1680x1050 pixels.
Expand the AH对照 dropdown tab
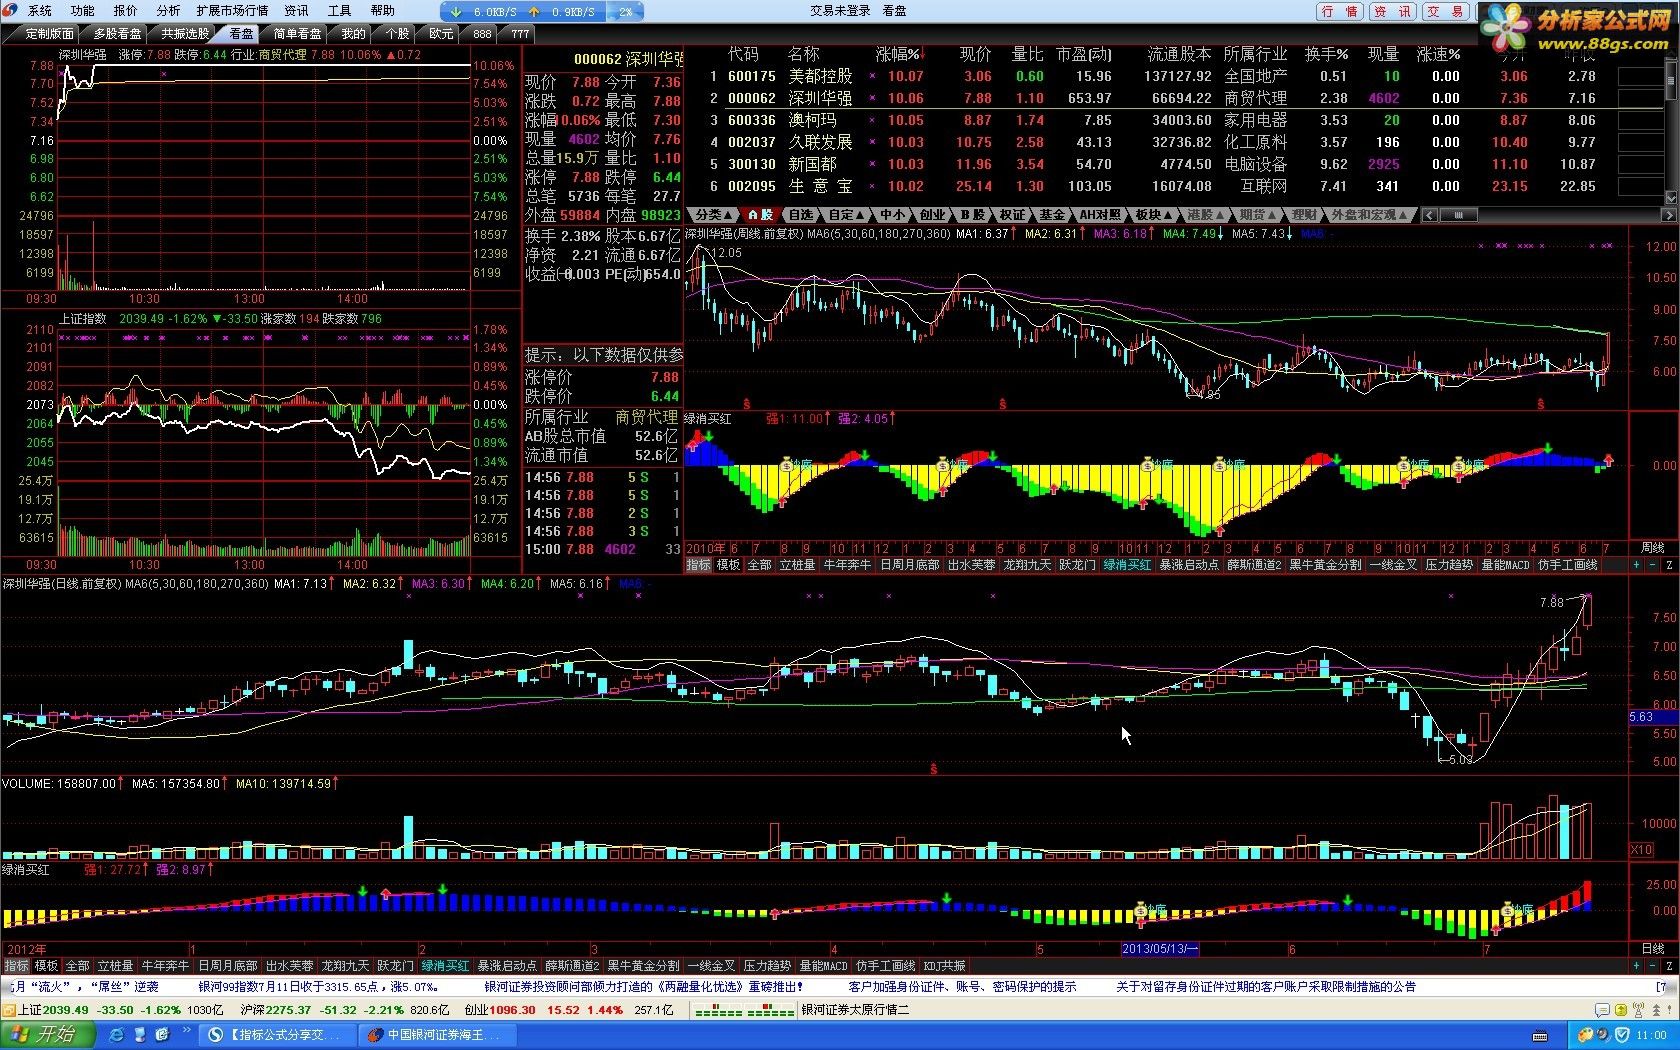point(1099,215)
